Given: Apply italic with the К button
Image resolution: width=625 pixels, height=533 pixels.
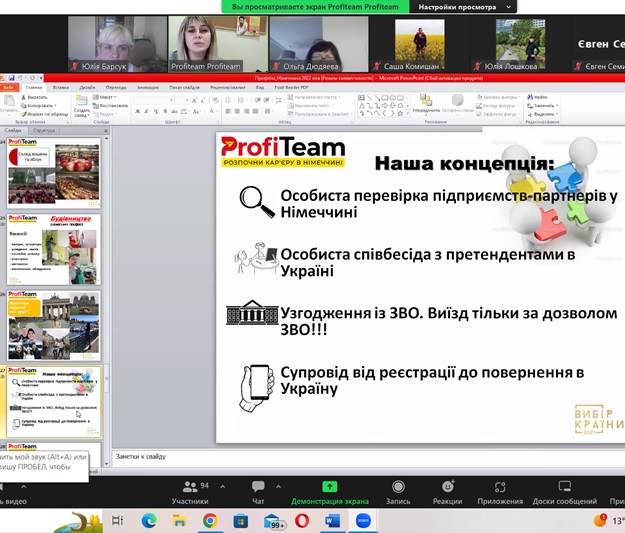Looking at the screenshot, I should pyautogui.click(x=147, y=112).
